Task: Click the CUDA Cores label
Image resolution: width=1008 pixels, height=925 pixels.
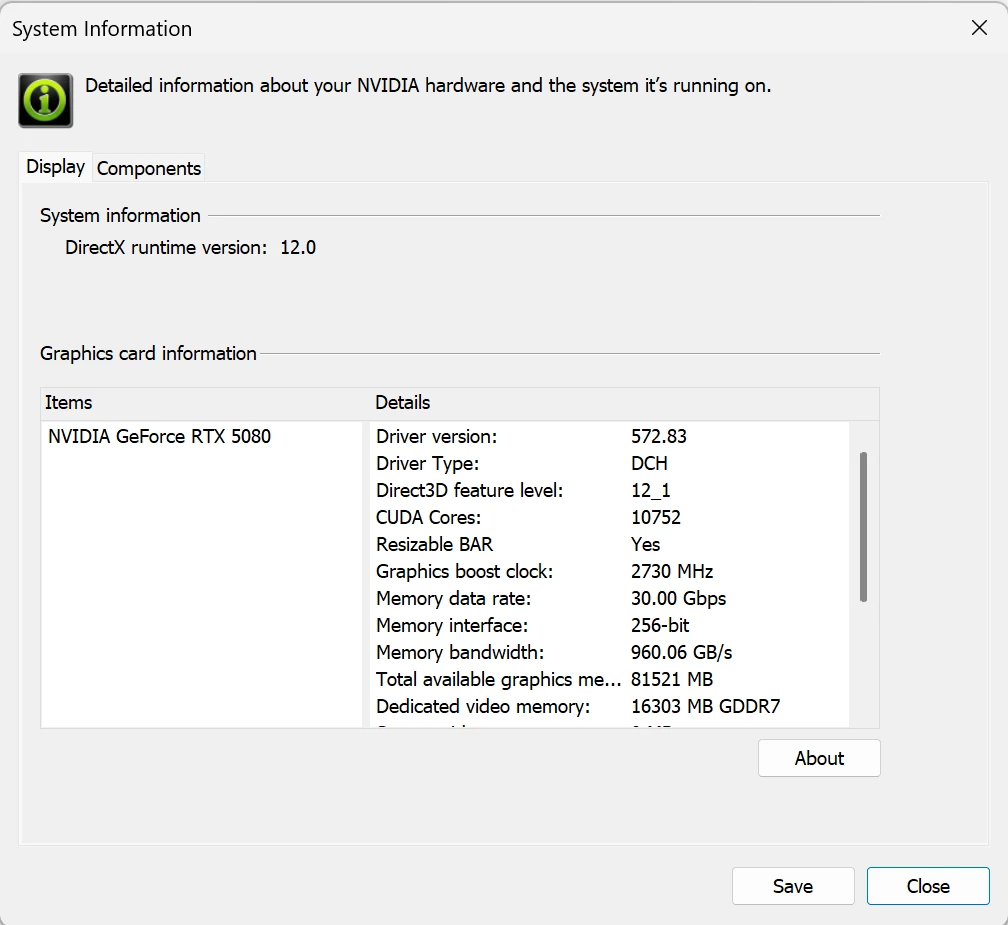Action: 428,517
